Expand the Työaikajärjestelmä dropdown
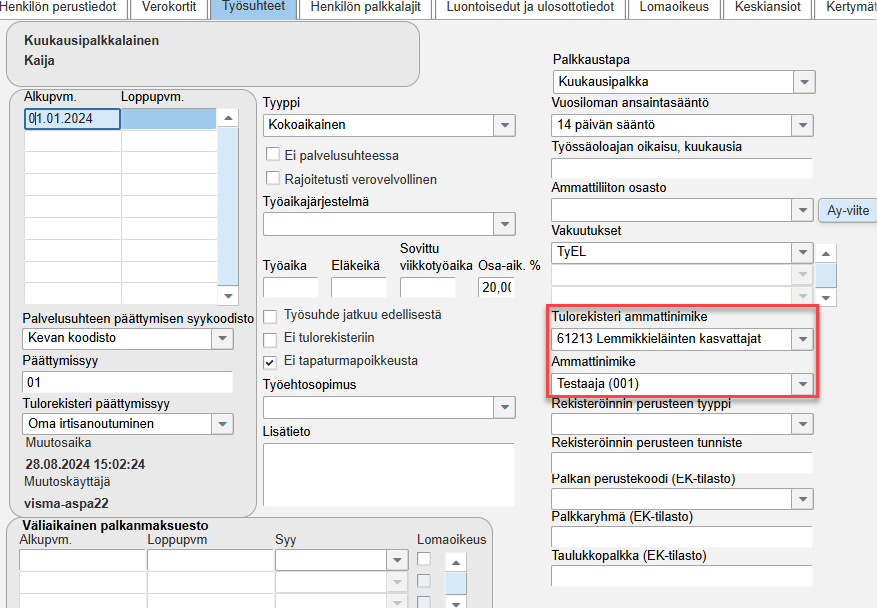Screen dimensions: 877x608 click(507, 224)
